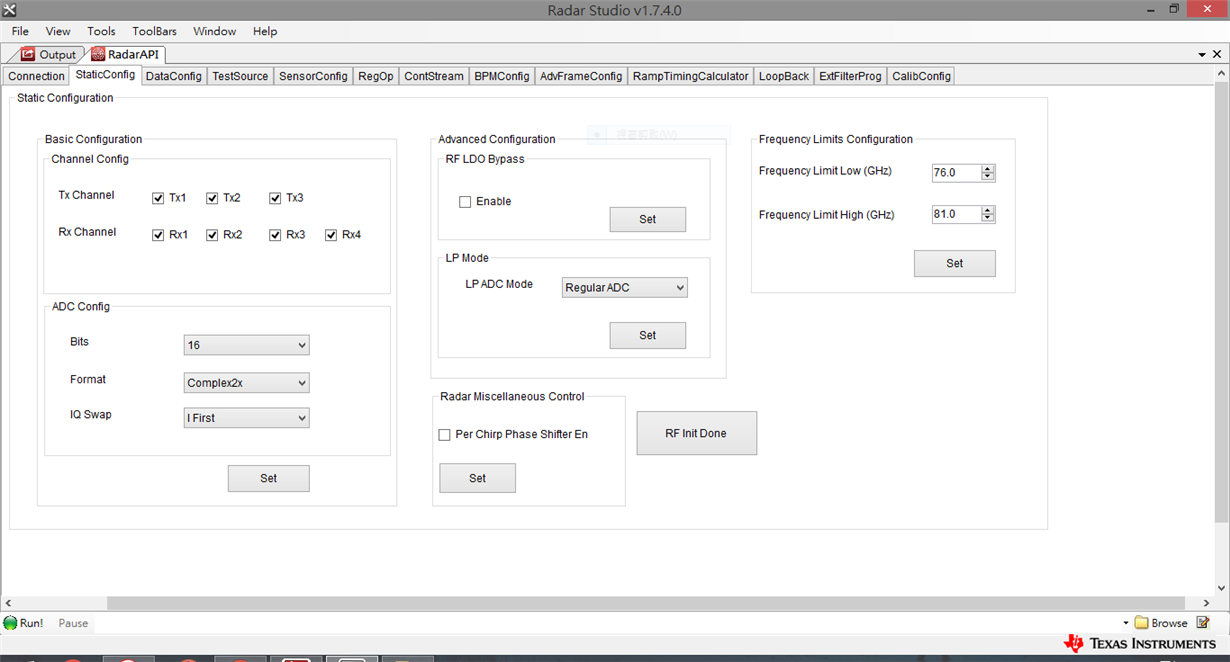
Task: Open the ToolBars menu
Action: [x=154, y=31]
